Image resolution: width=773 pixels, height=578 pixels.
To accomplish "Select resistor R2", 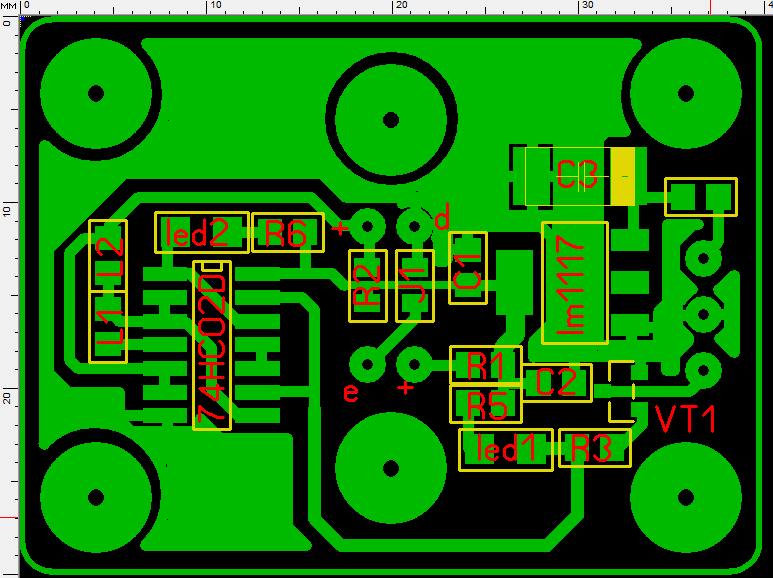I will click(368, 286).
